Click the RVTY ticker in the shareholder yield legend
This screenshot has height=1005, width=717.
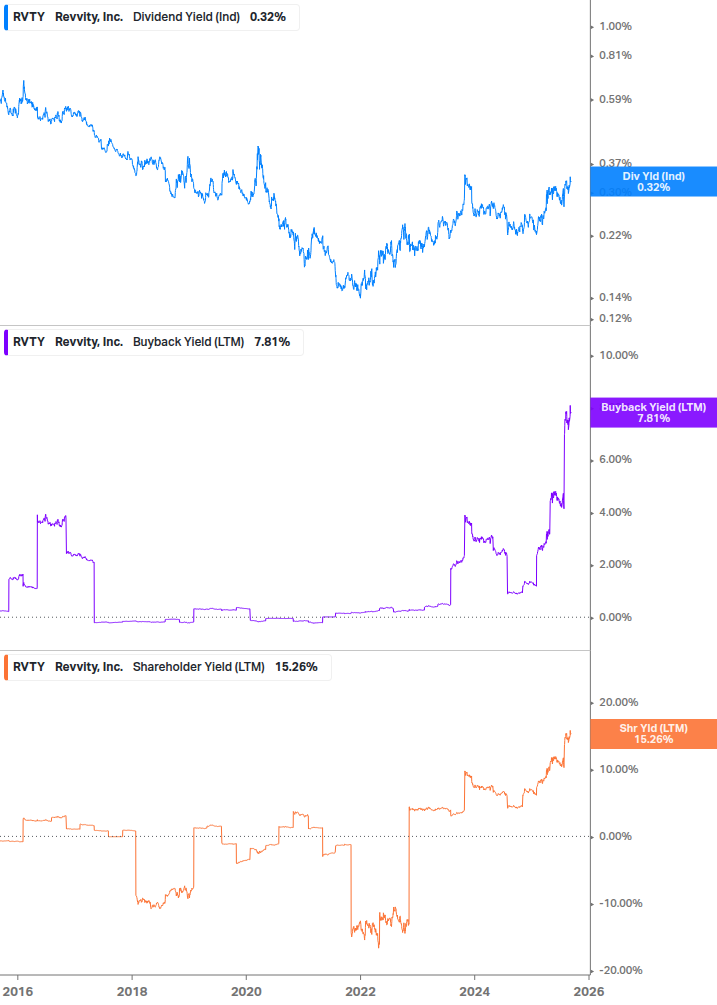click(x=29, y=667)
